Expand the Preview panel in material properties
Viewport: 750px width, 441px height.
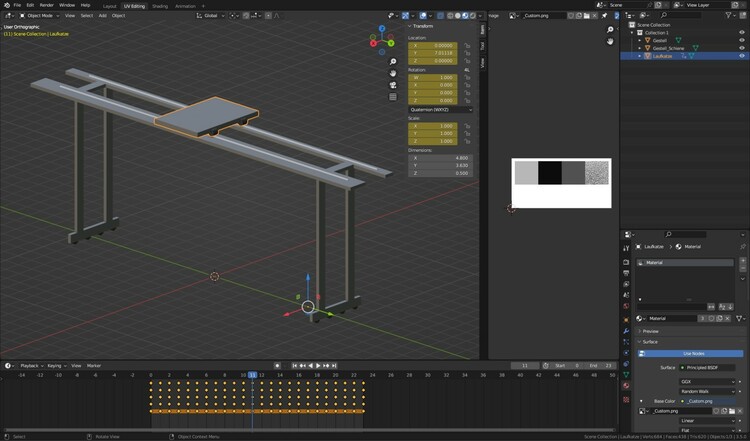651,330
